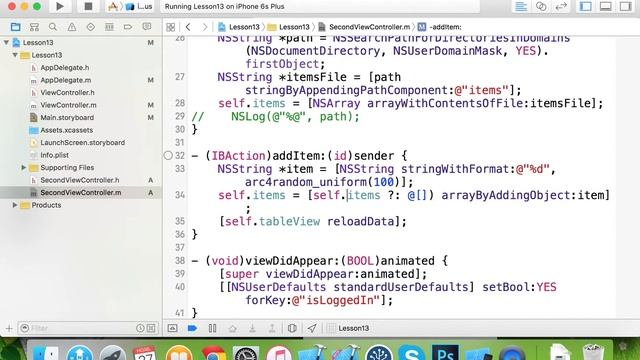Open Assets.xcassets catalog
This screenshot has width=640, height=360.
click(67, 130)
